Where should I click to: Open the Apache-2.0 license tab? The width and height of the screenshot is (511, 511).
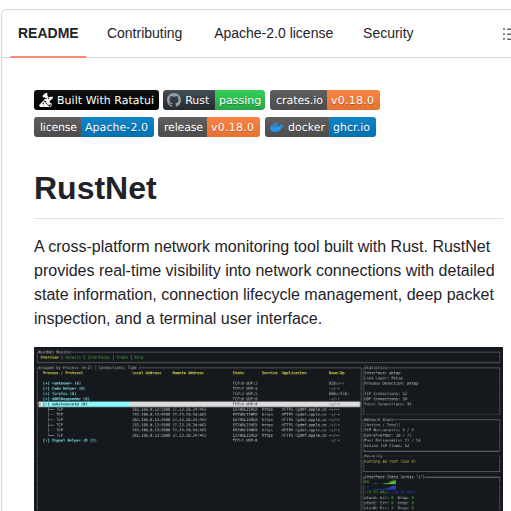point(273,33)
